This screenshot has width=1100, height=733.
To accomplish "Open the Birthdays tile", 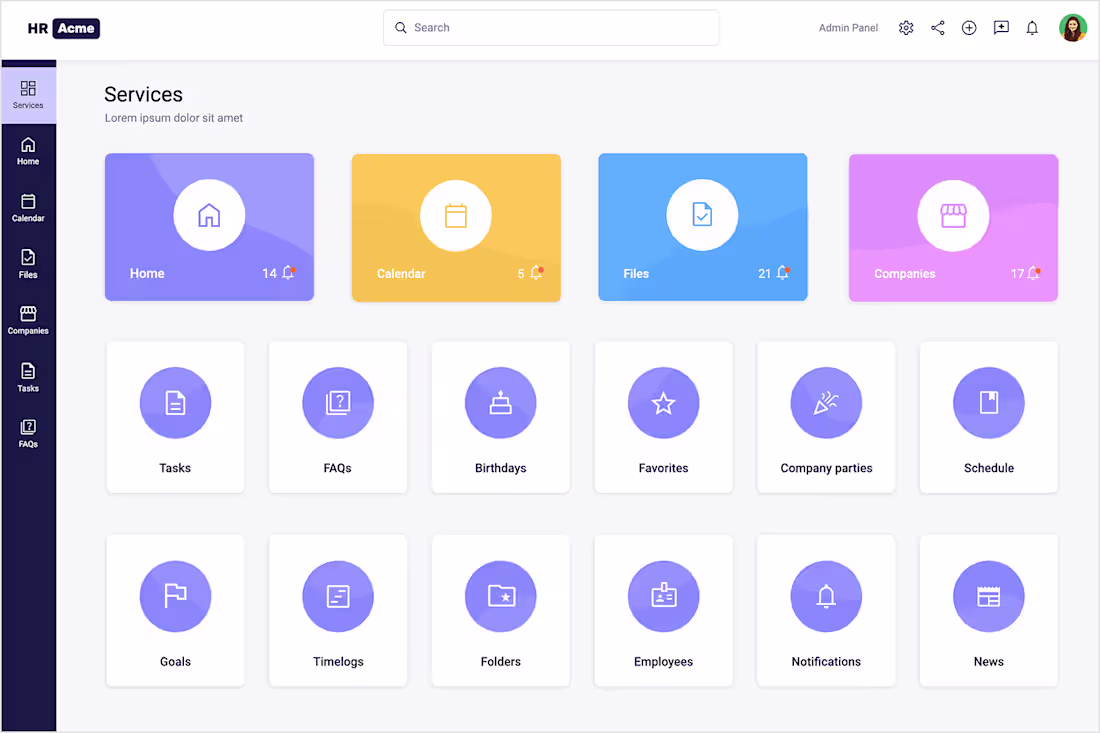I will coord(501,417).
